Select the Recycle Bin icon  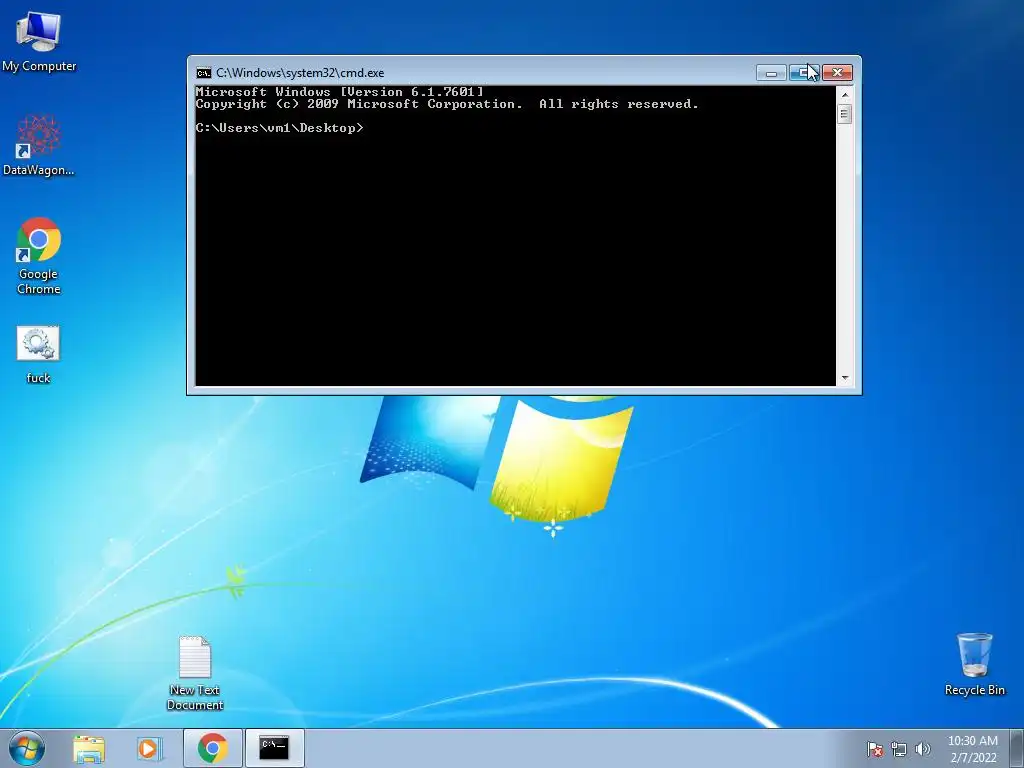(x=974, y=664)
